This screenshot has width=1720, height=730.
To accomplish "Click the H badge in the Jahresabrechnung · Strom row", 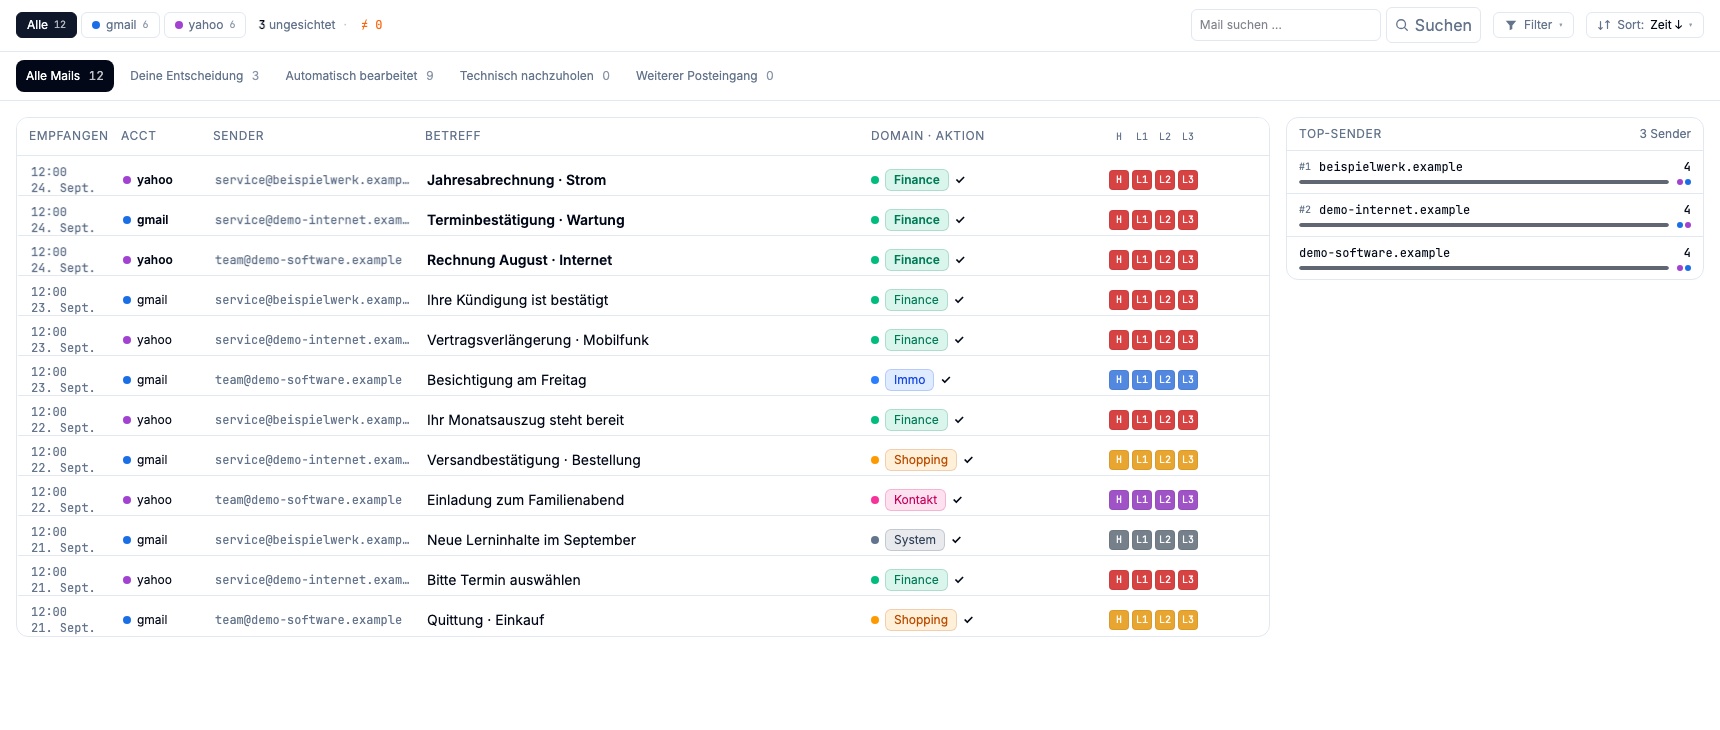I will pos(1119,180).
